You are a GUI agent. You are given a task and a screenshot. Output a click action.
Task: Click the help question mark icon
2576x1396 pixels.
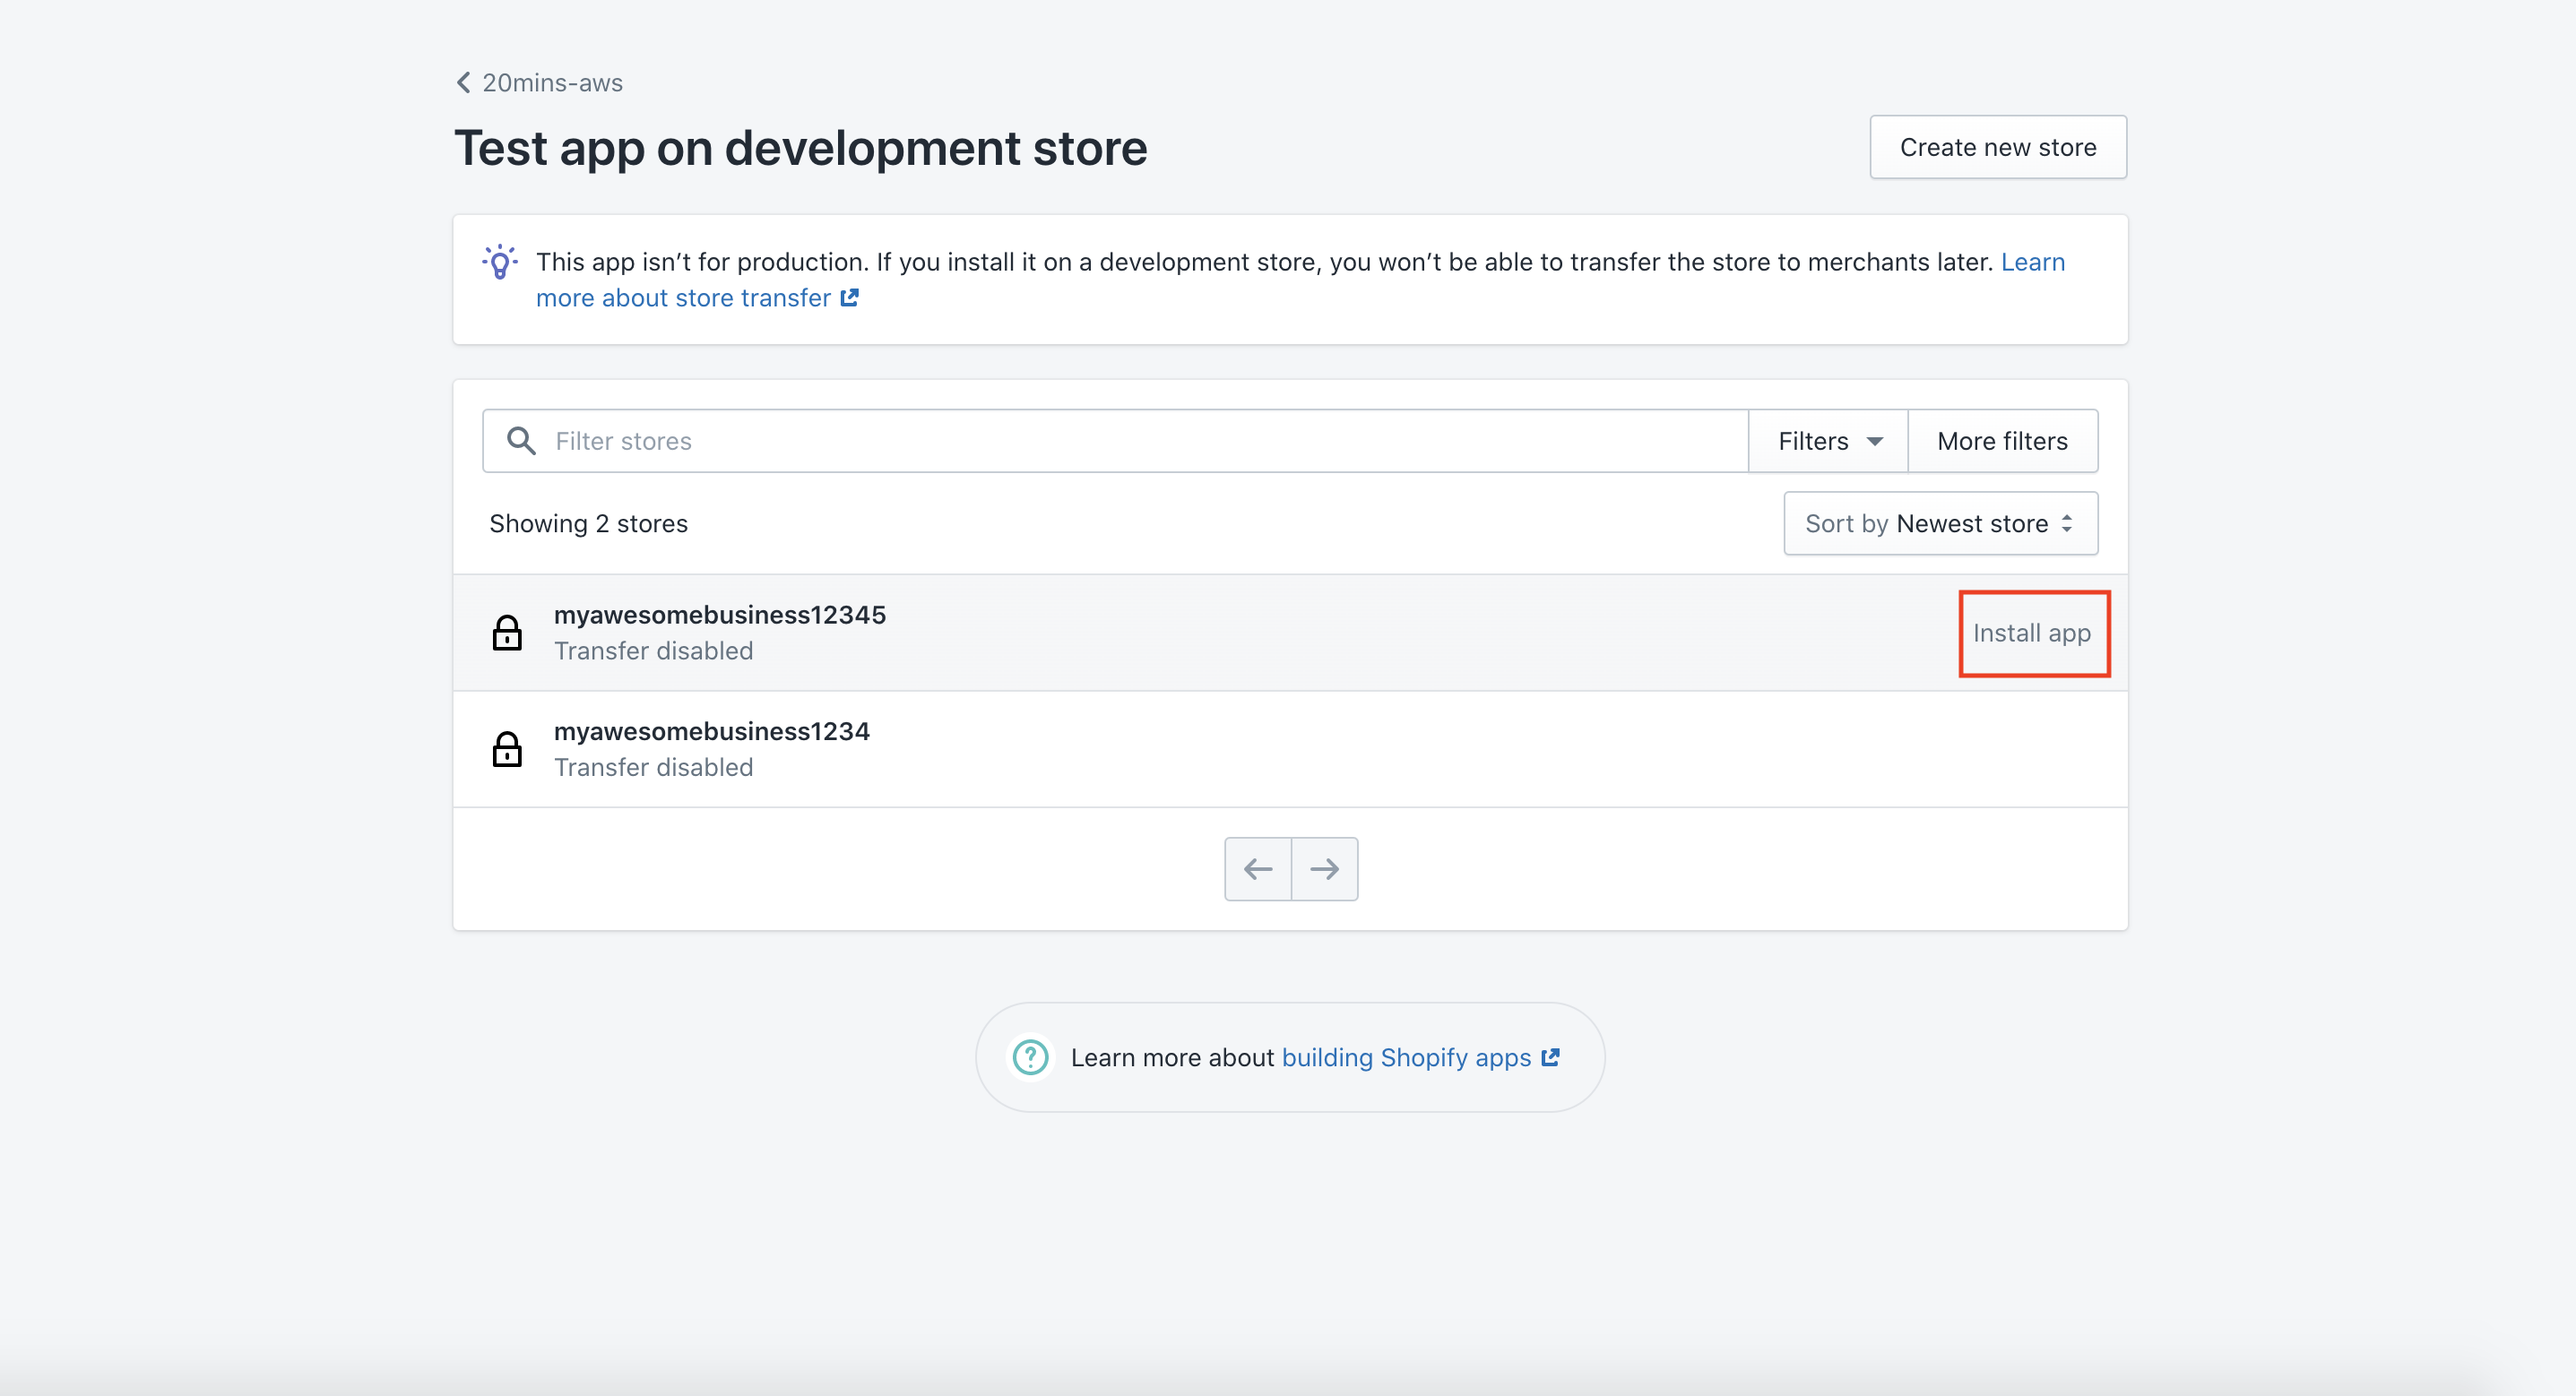tap(1030, 1057)
